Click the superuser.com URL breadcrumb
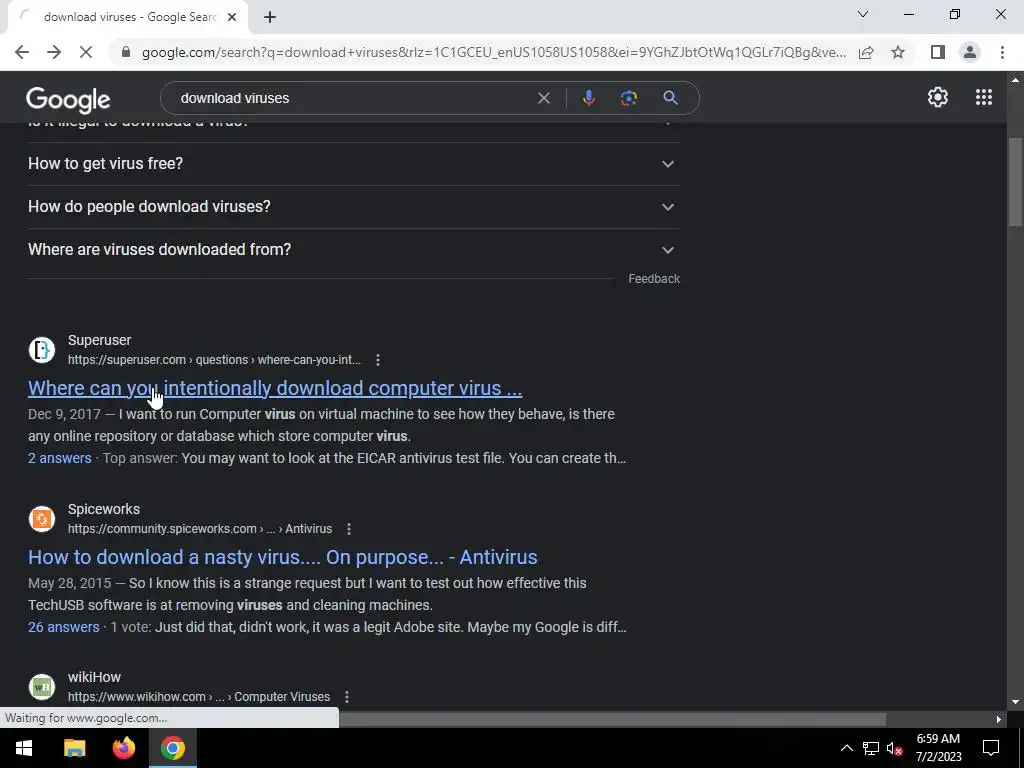1024x768 pixels. coord(214,360)
